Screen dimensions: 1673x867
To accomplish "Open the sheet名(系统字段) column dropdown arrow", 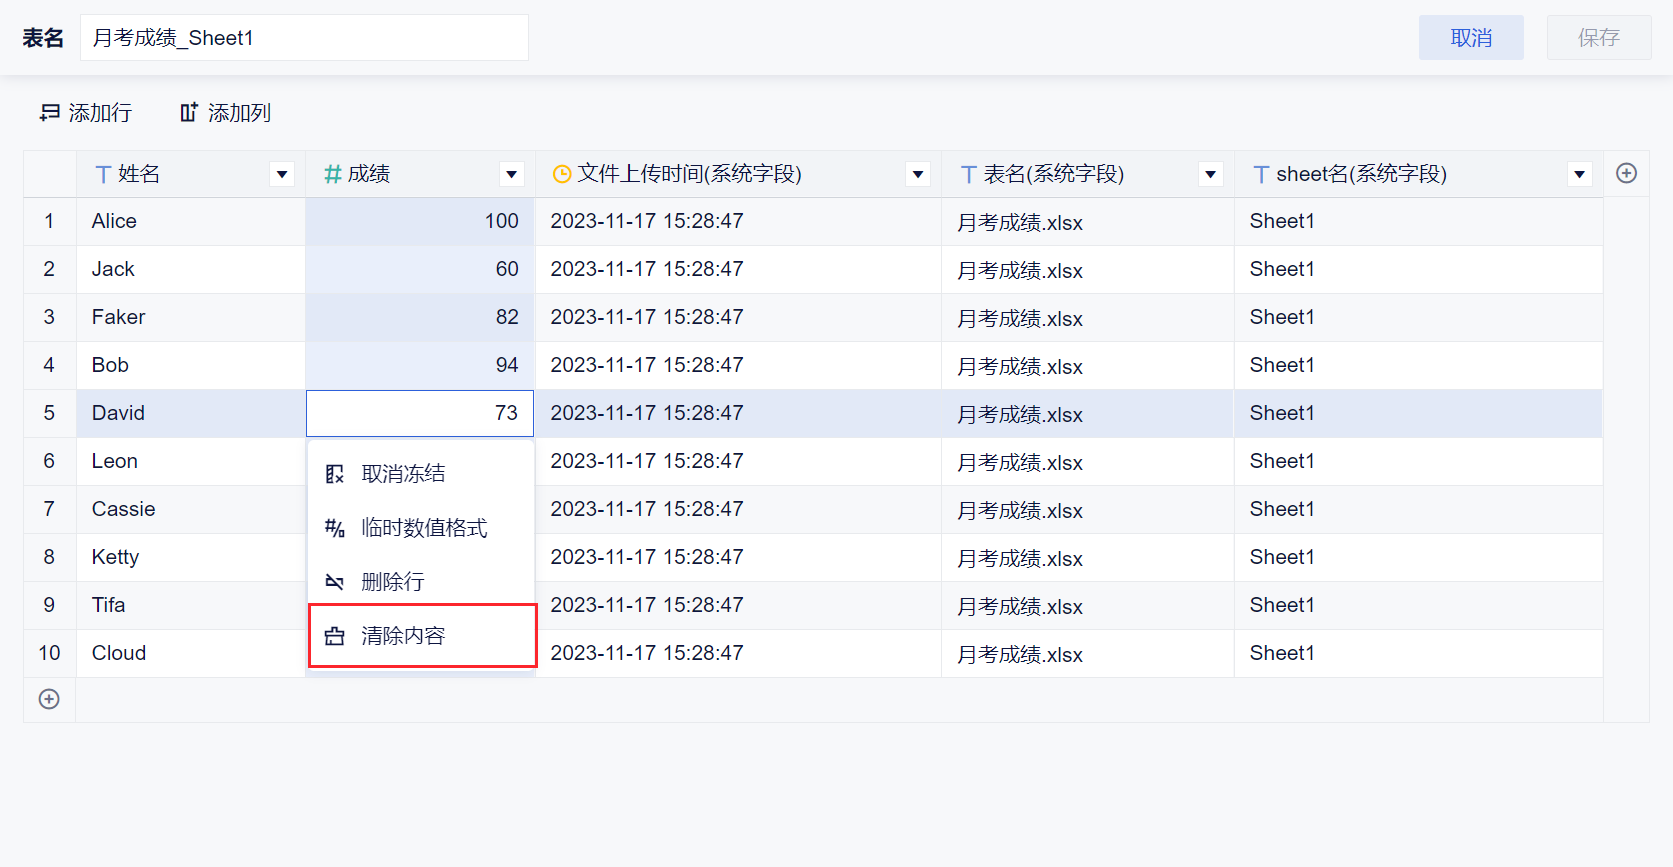I will coord(1579,174).
